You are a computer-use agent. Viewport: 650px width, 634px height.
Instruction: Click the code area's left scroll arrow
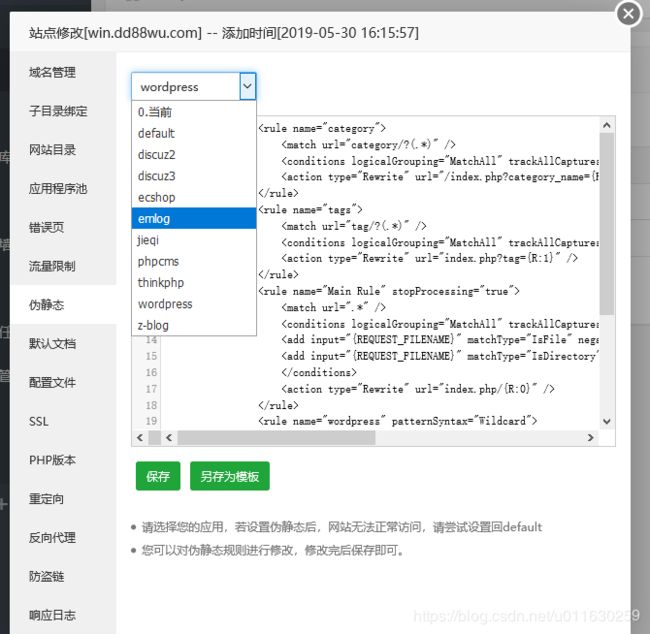point(169,437)
